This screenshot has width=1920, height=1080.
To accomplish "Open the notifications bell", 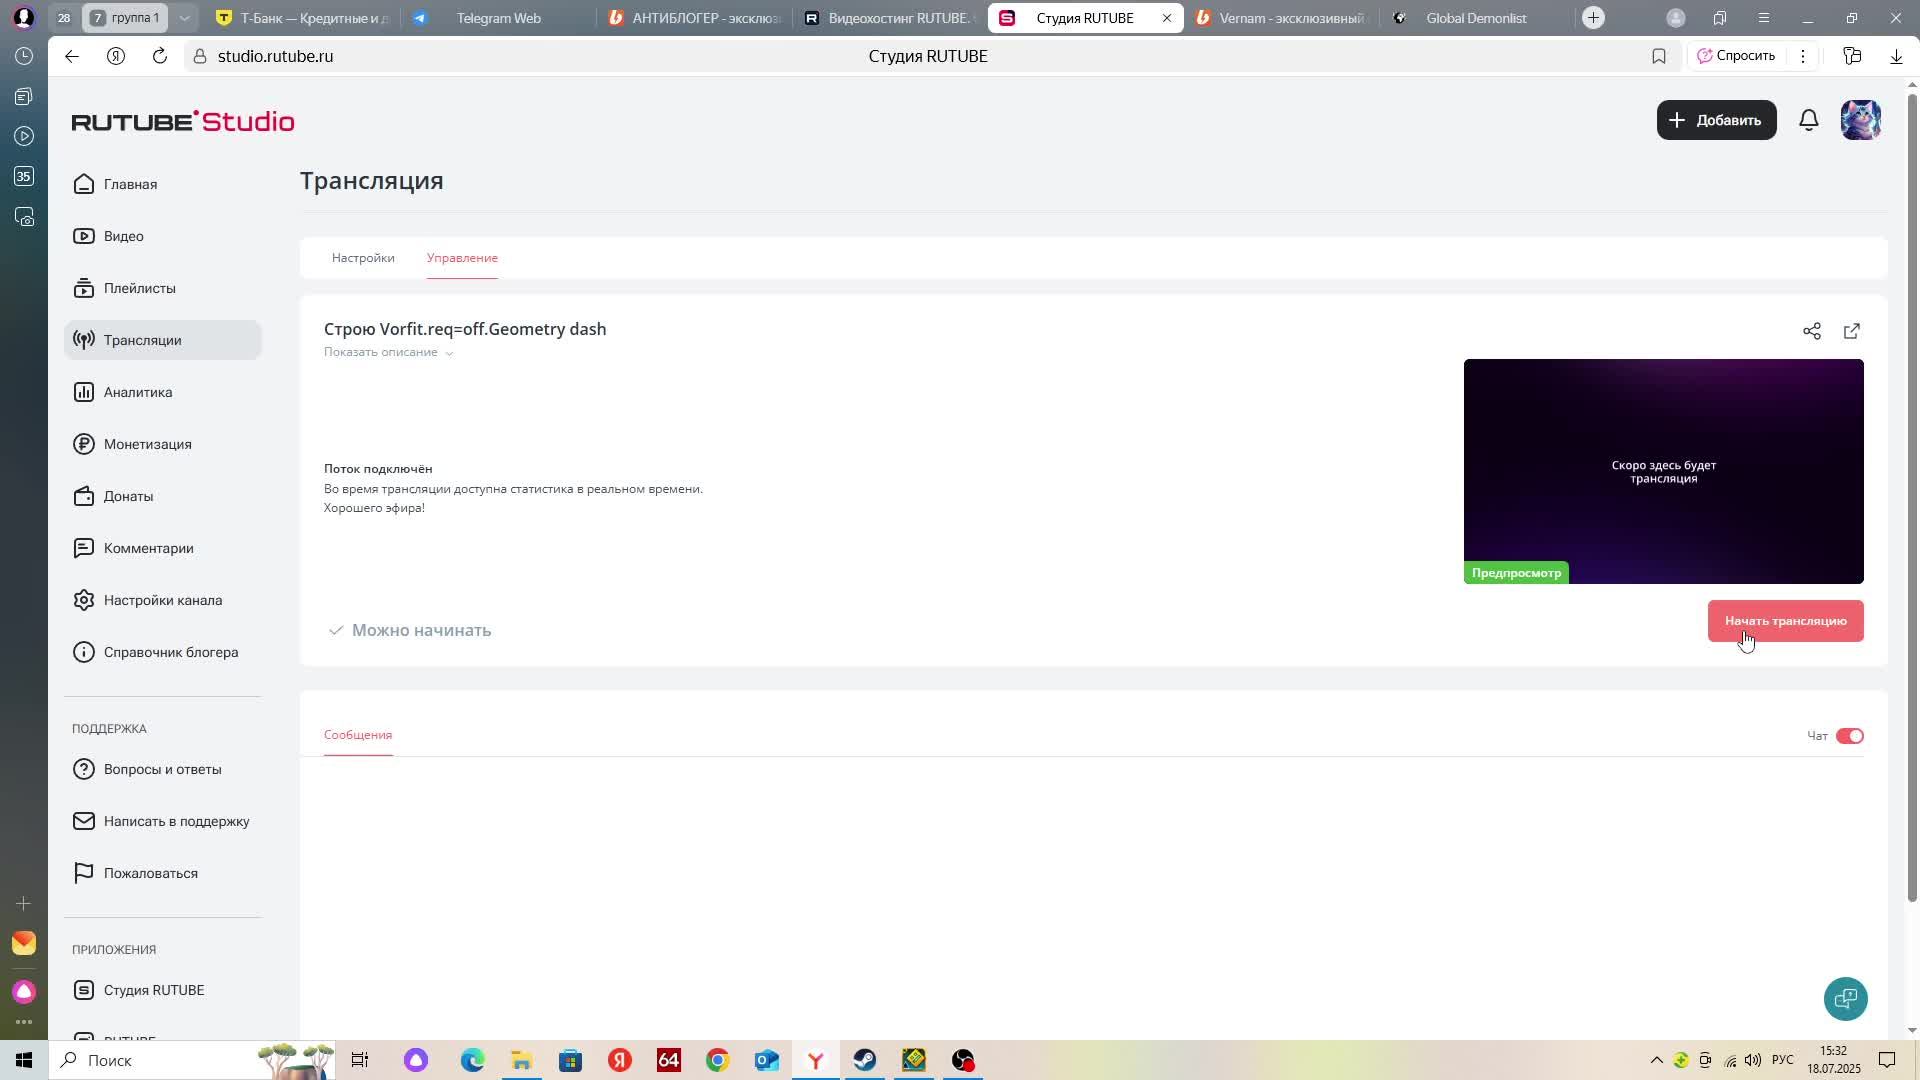I will 1808,120.
